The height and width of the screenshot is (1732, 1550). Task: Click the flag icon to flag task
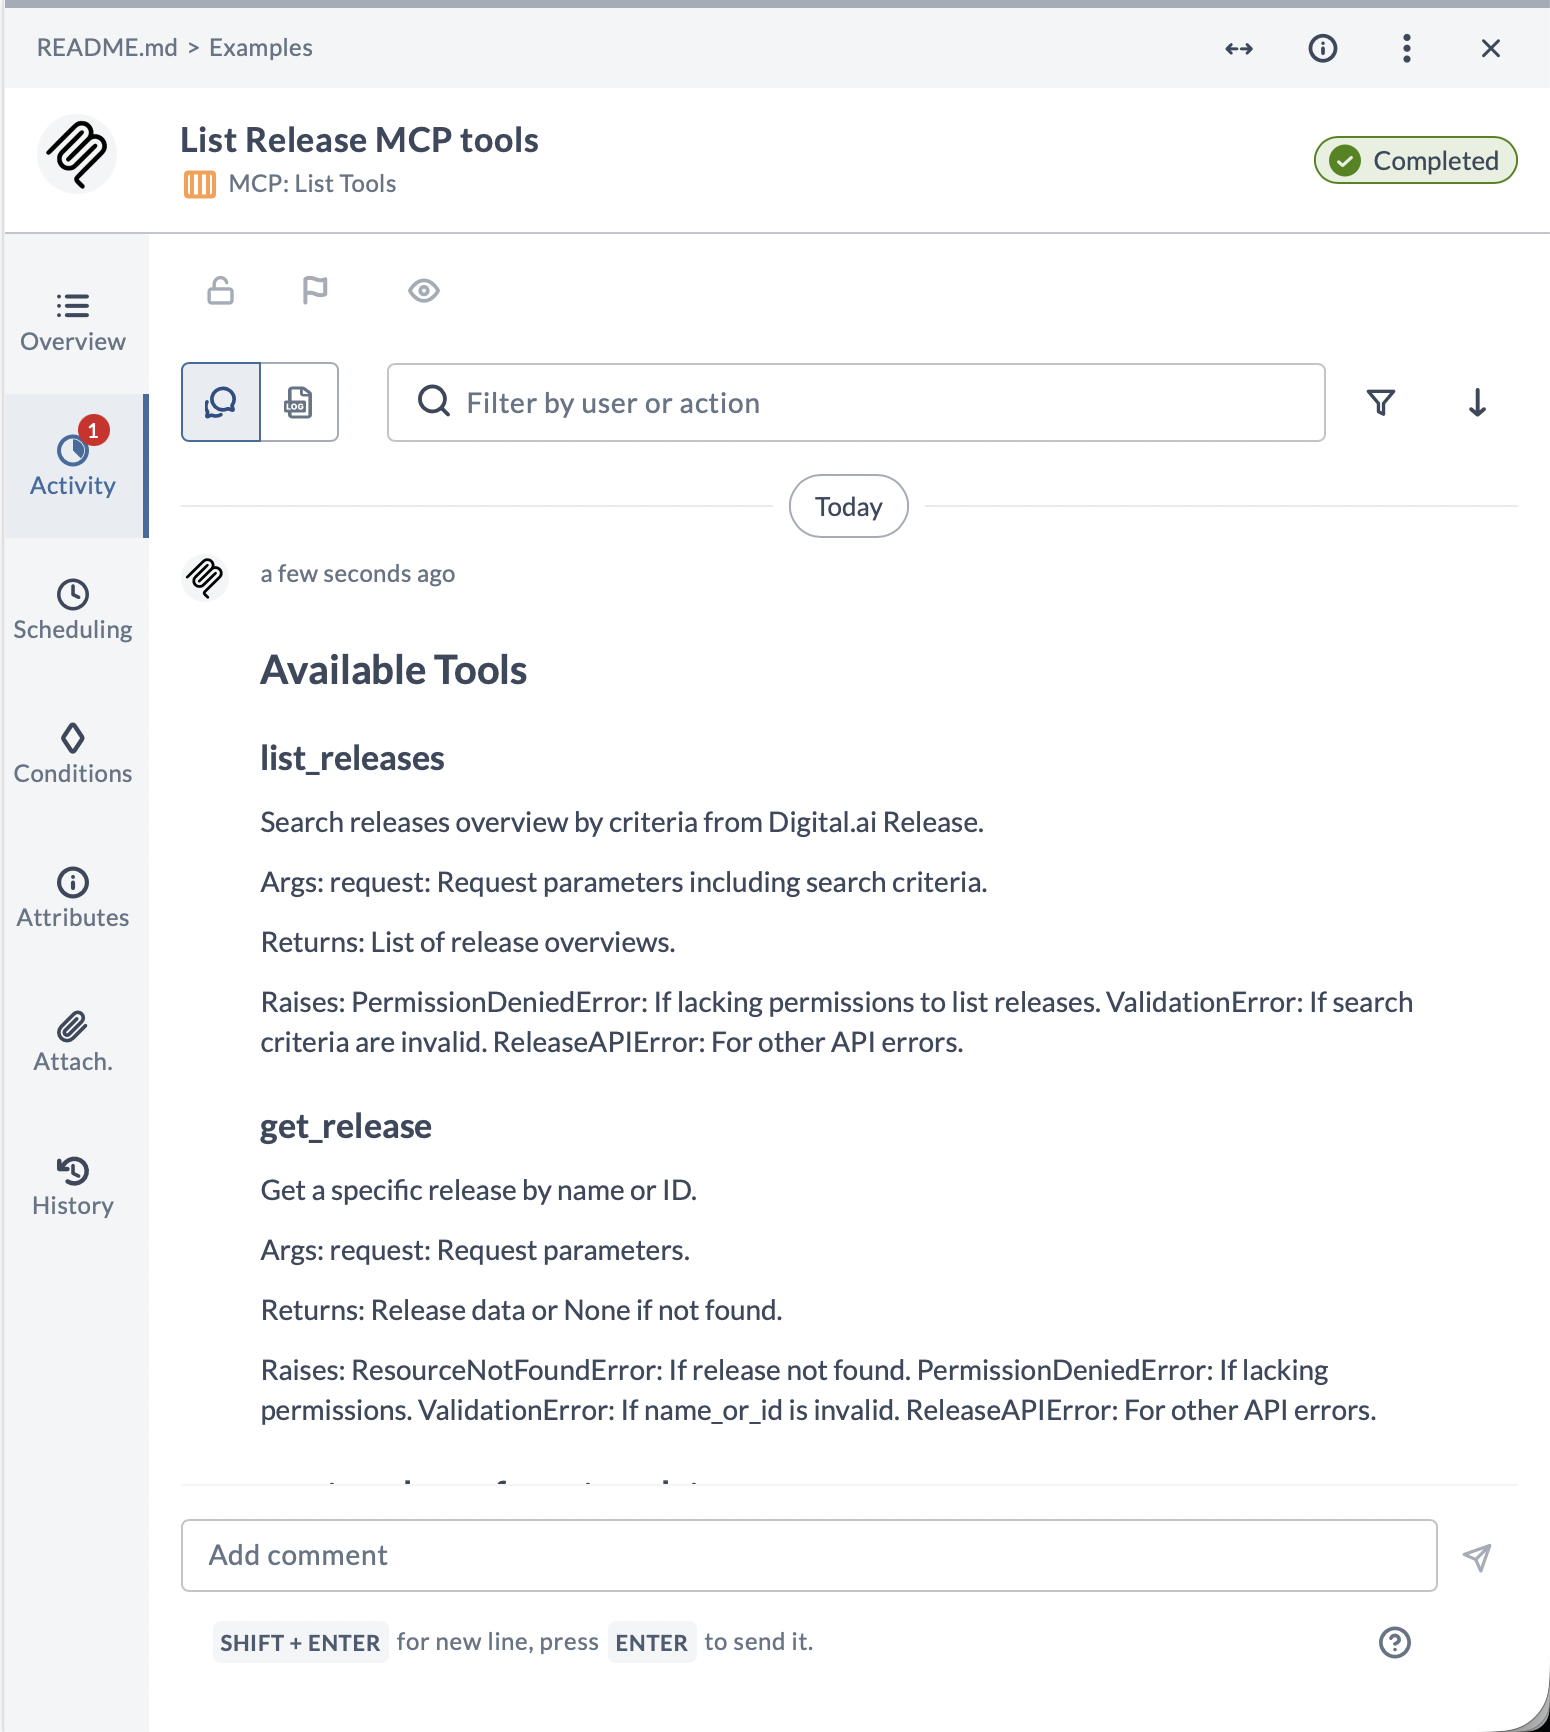(315, 290)
